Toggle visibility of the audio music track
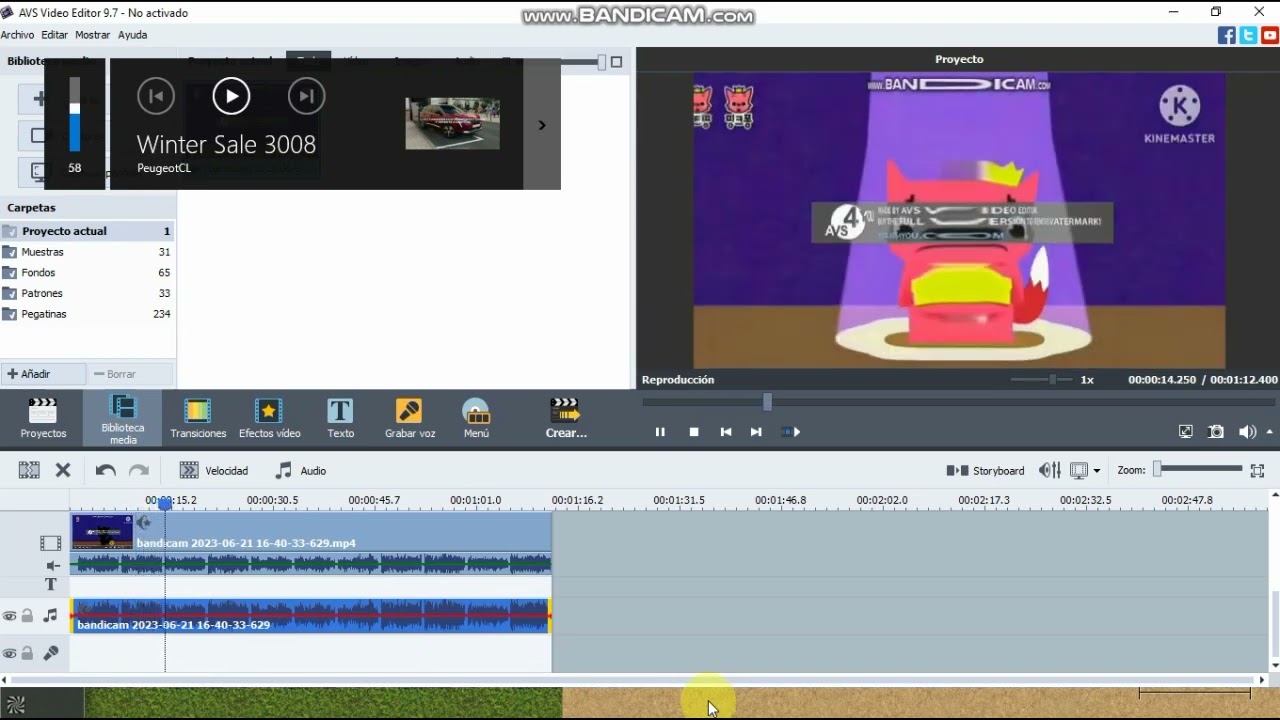 [9, 616]
